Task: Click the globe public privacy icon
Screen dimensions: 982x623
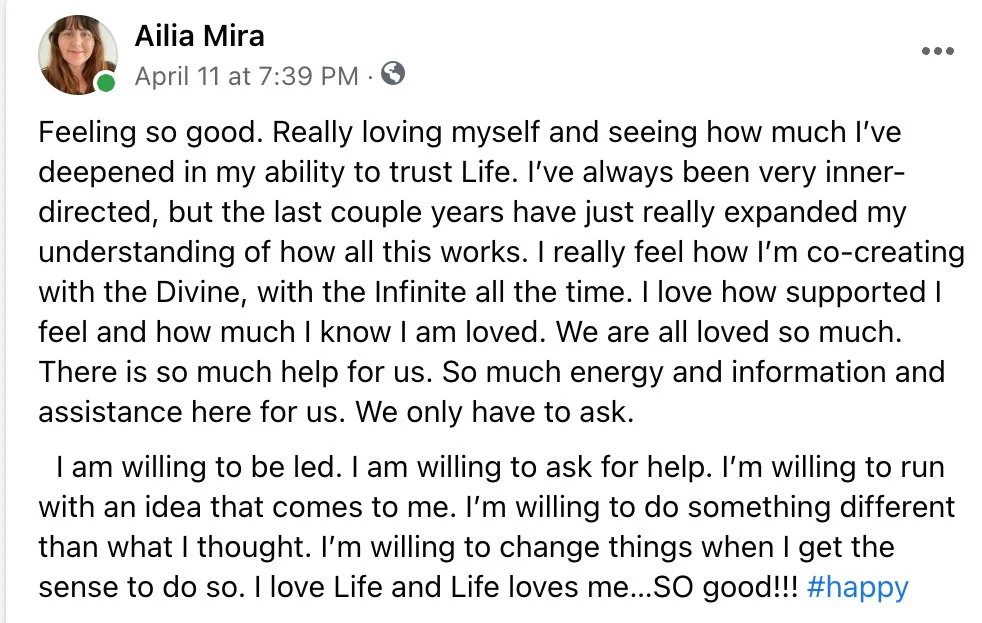Action: [x=393, y=74]
